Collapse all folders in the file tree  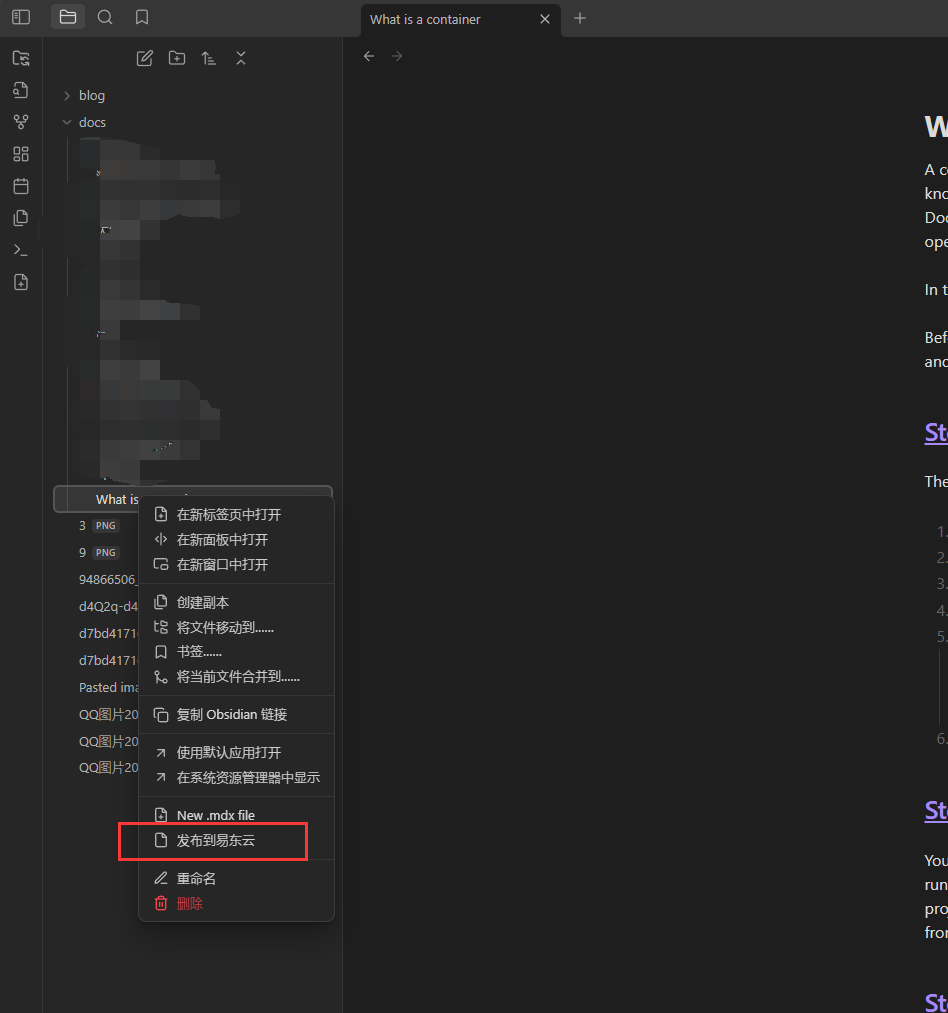point(241,58)
